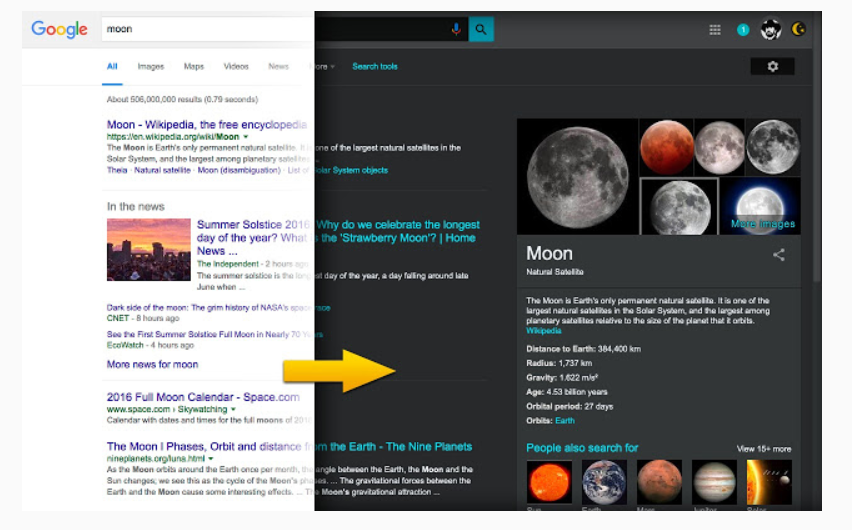Select the Jupiter thumbnail in related searches

(714, 482)
